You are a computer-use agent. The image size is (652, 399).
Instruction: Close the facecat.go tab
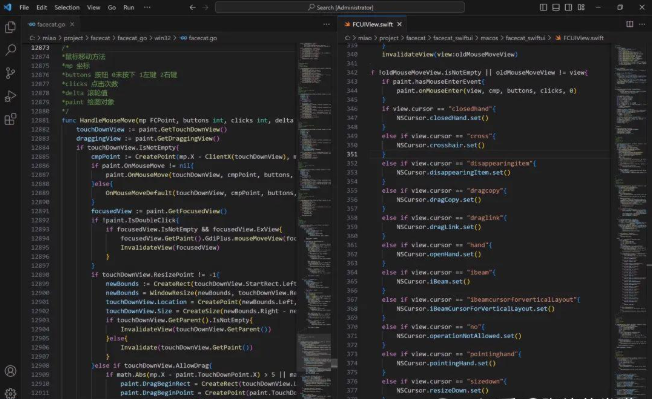click(72, 24)
